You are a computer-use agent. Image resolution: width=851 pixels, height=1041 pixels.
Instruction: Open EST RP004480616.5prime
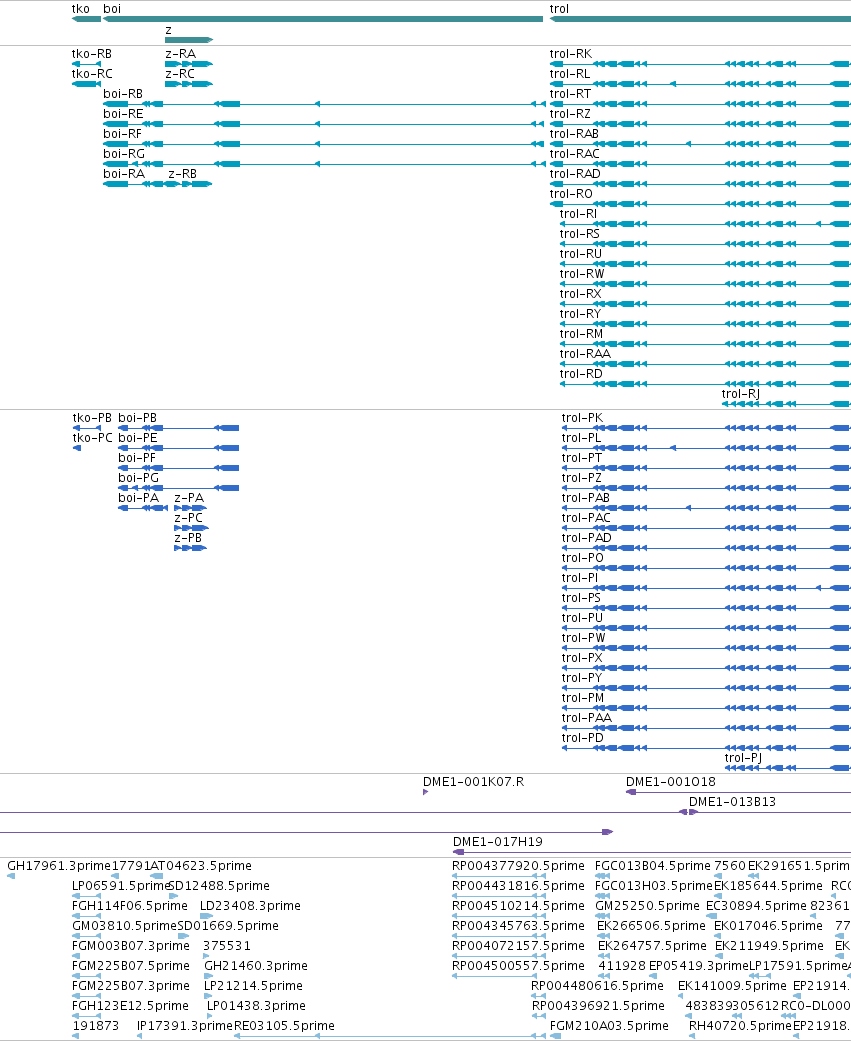[x=597, y=986]
